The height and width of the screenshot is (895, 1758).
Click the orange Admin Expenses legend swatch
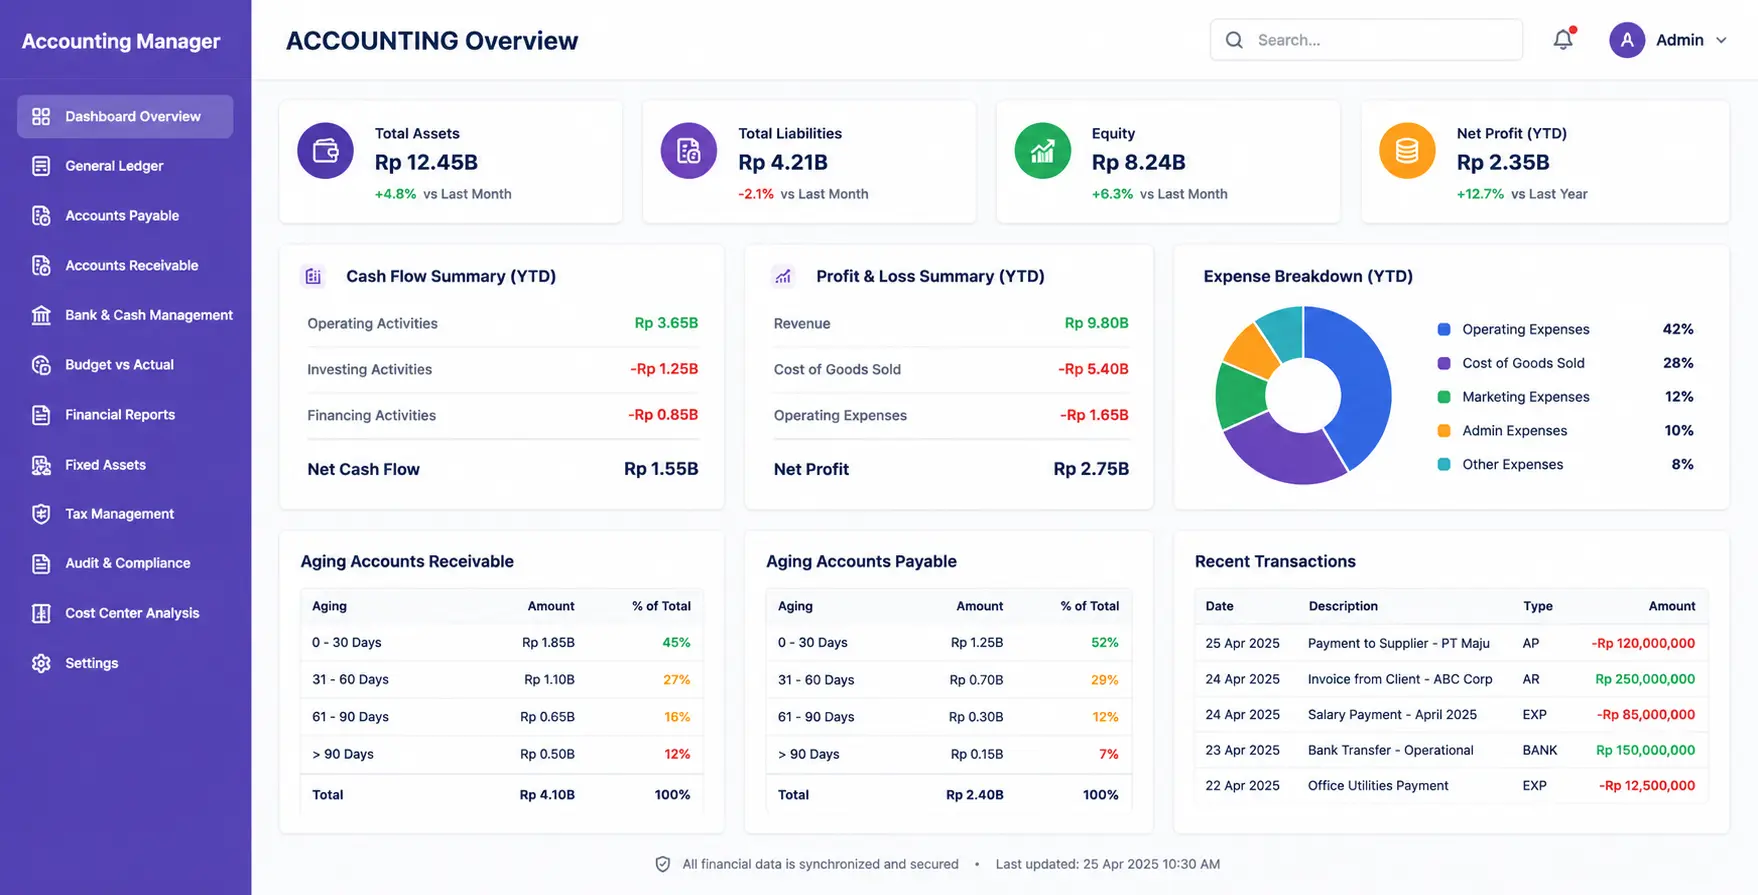point(1444,431)
